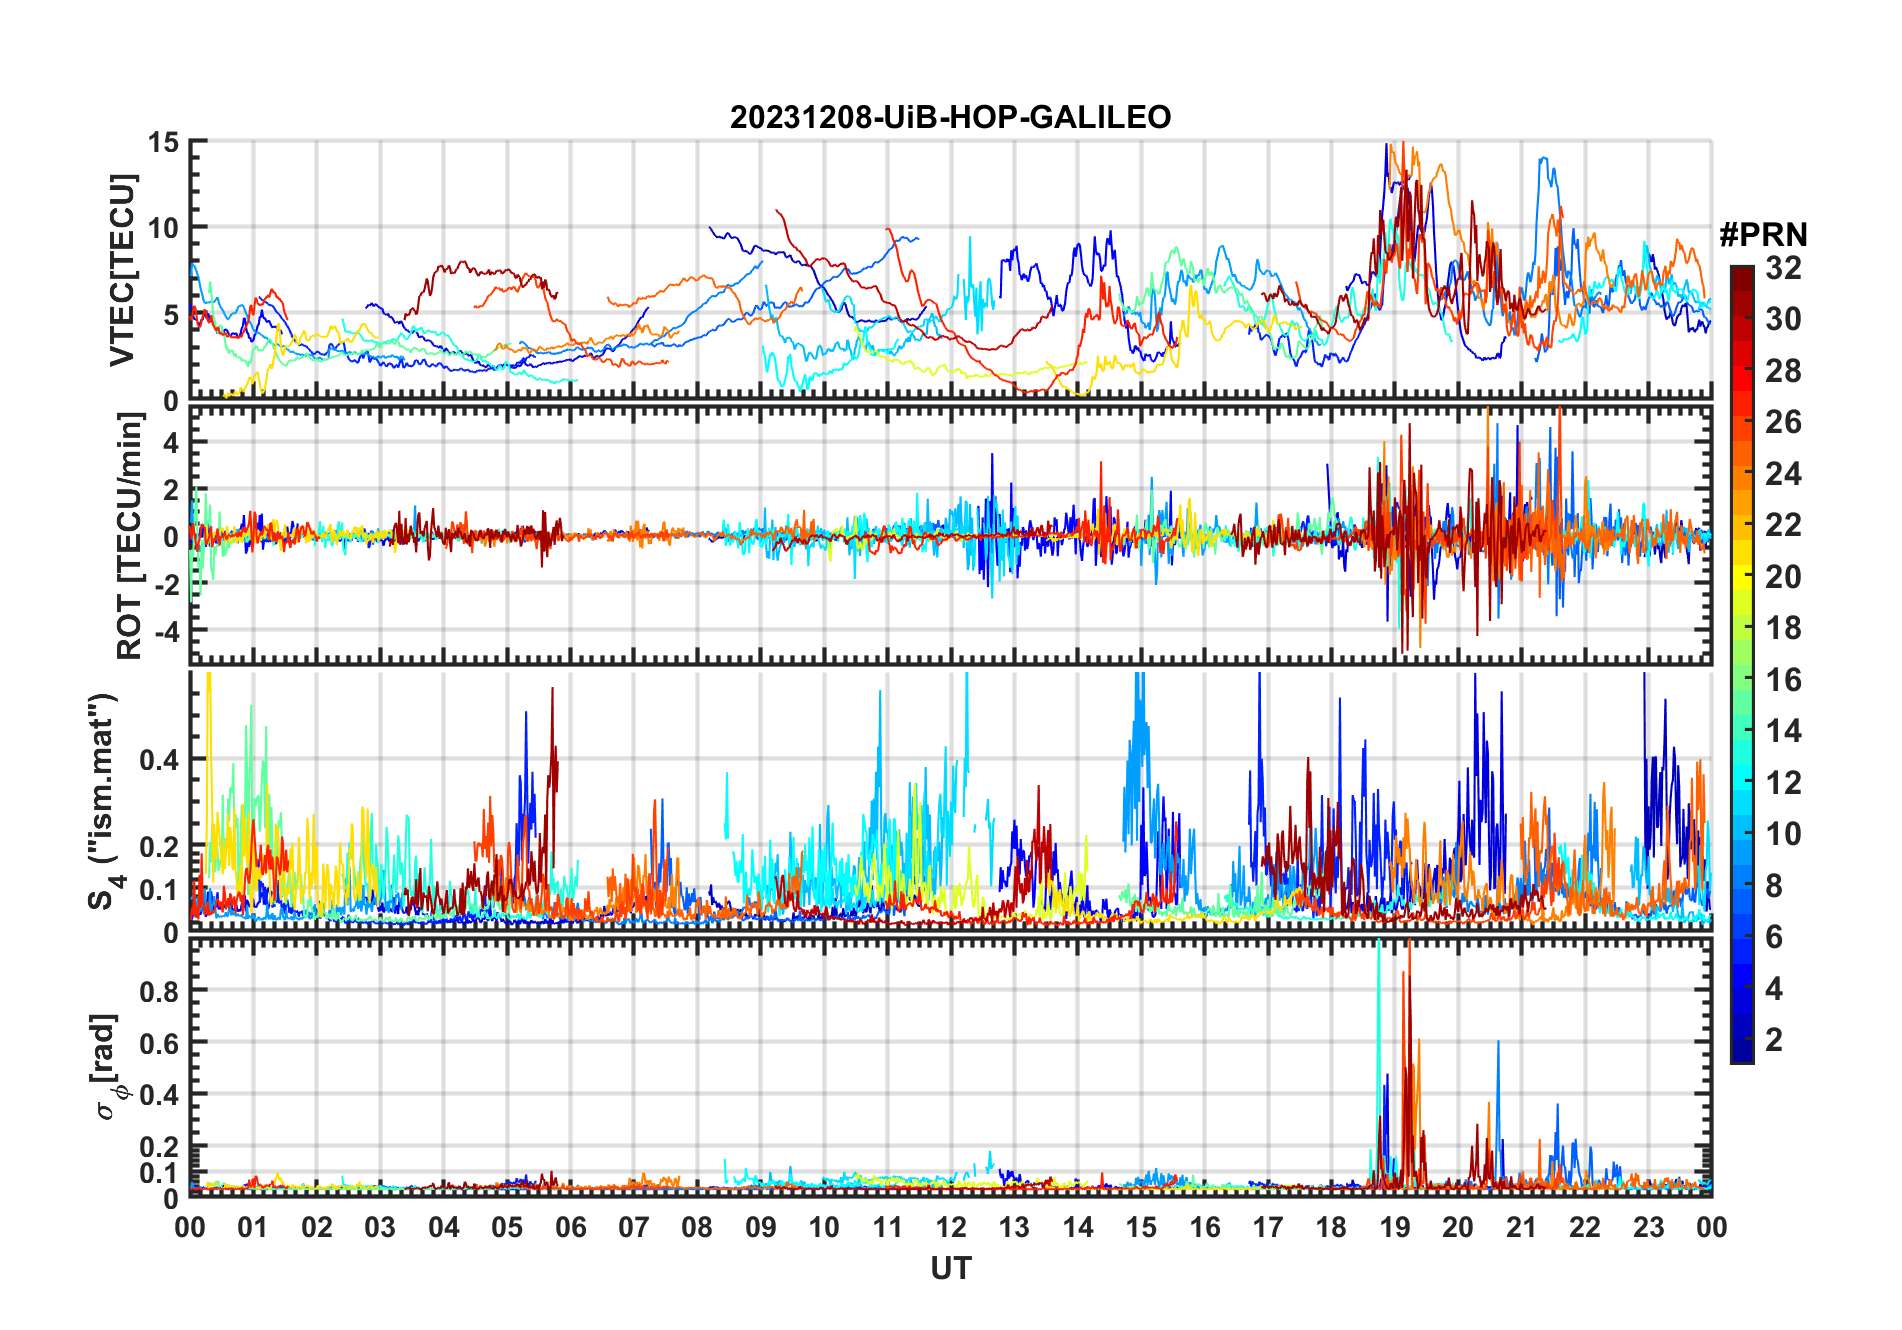Click the dark blue bottom of the colorbar

click(x=1742, y=1050)
